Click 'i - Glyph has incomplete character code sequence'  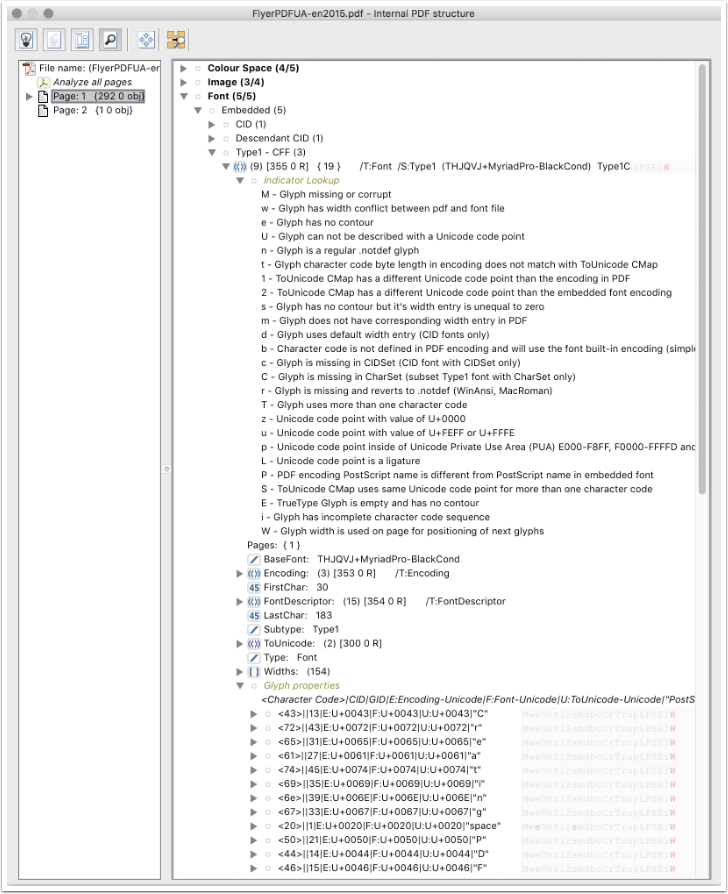(x=375, y=517)
